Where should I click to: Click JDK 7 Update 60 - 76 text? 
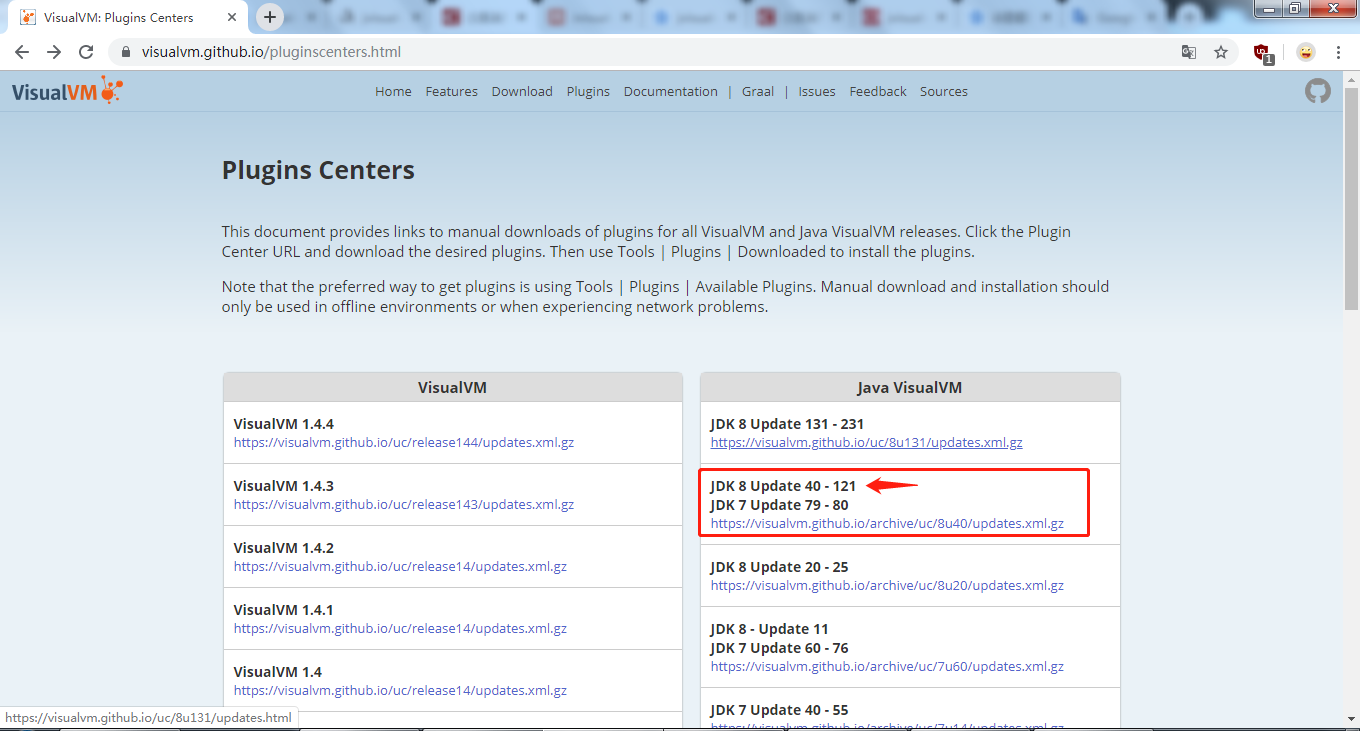click(779, 648)
